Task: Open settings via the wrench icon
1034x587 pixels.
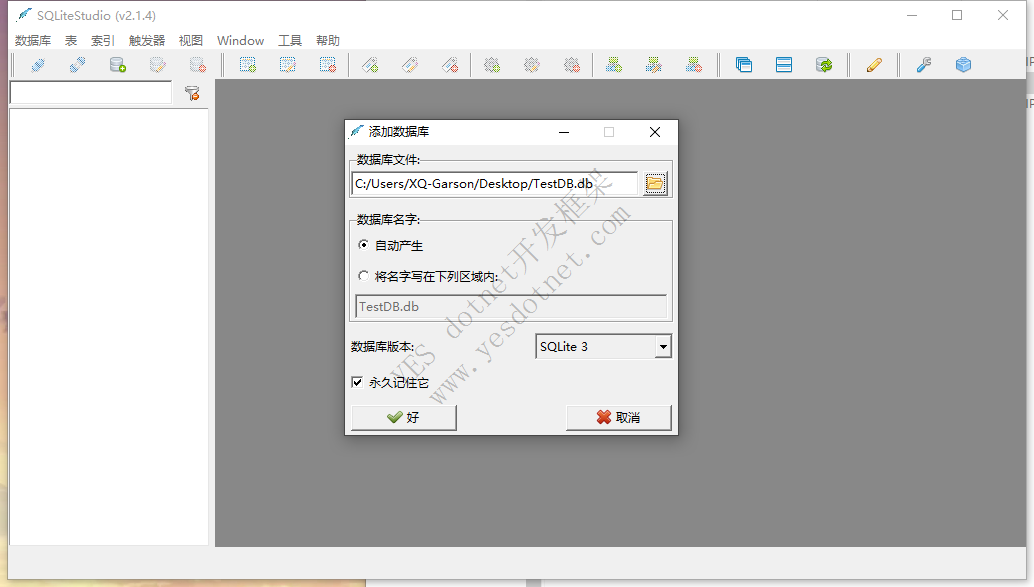Action: click(x=924, y=65)
